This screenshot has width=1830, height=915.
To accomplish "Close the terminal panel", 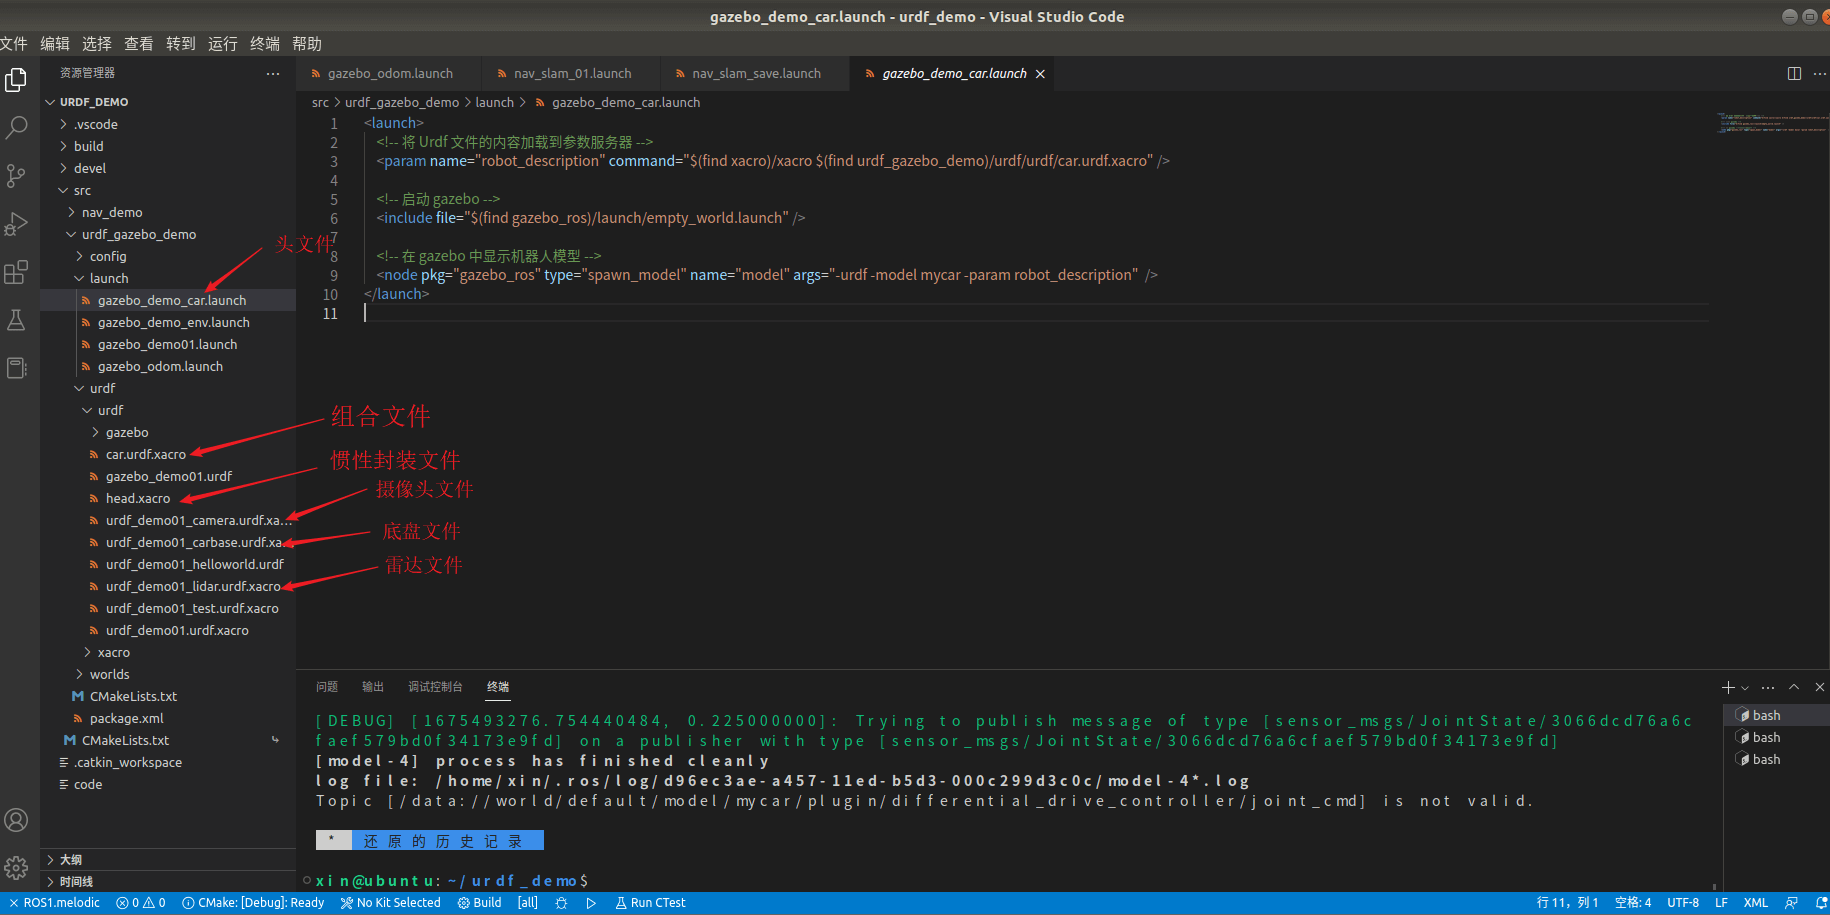I will tap(1819, 687).
